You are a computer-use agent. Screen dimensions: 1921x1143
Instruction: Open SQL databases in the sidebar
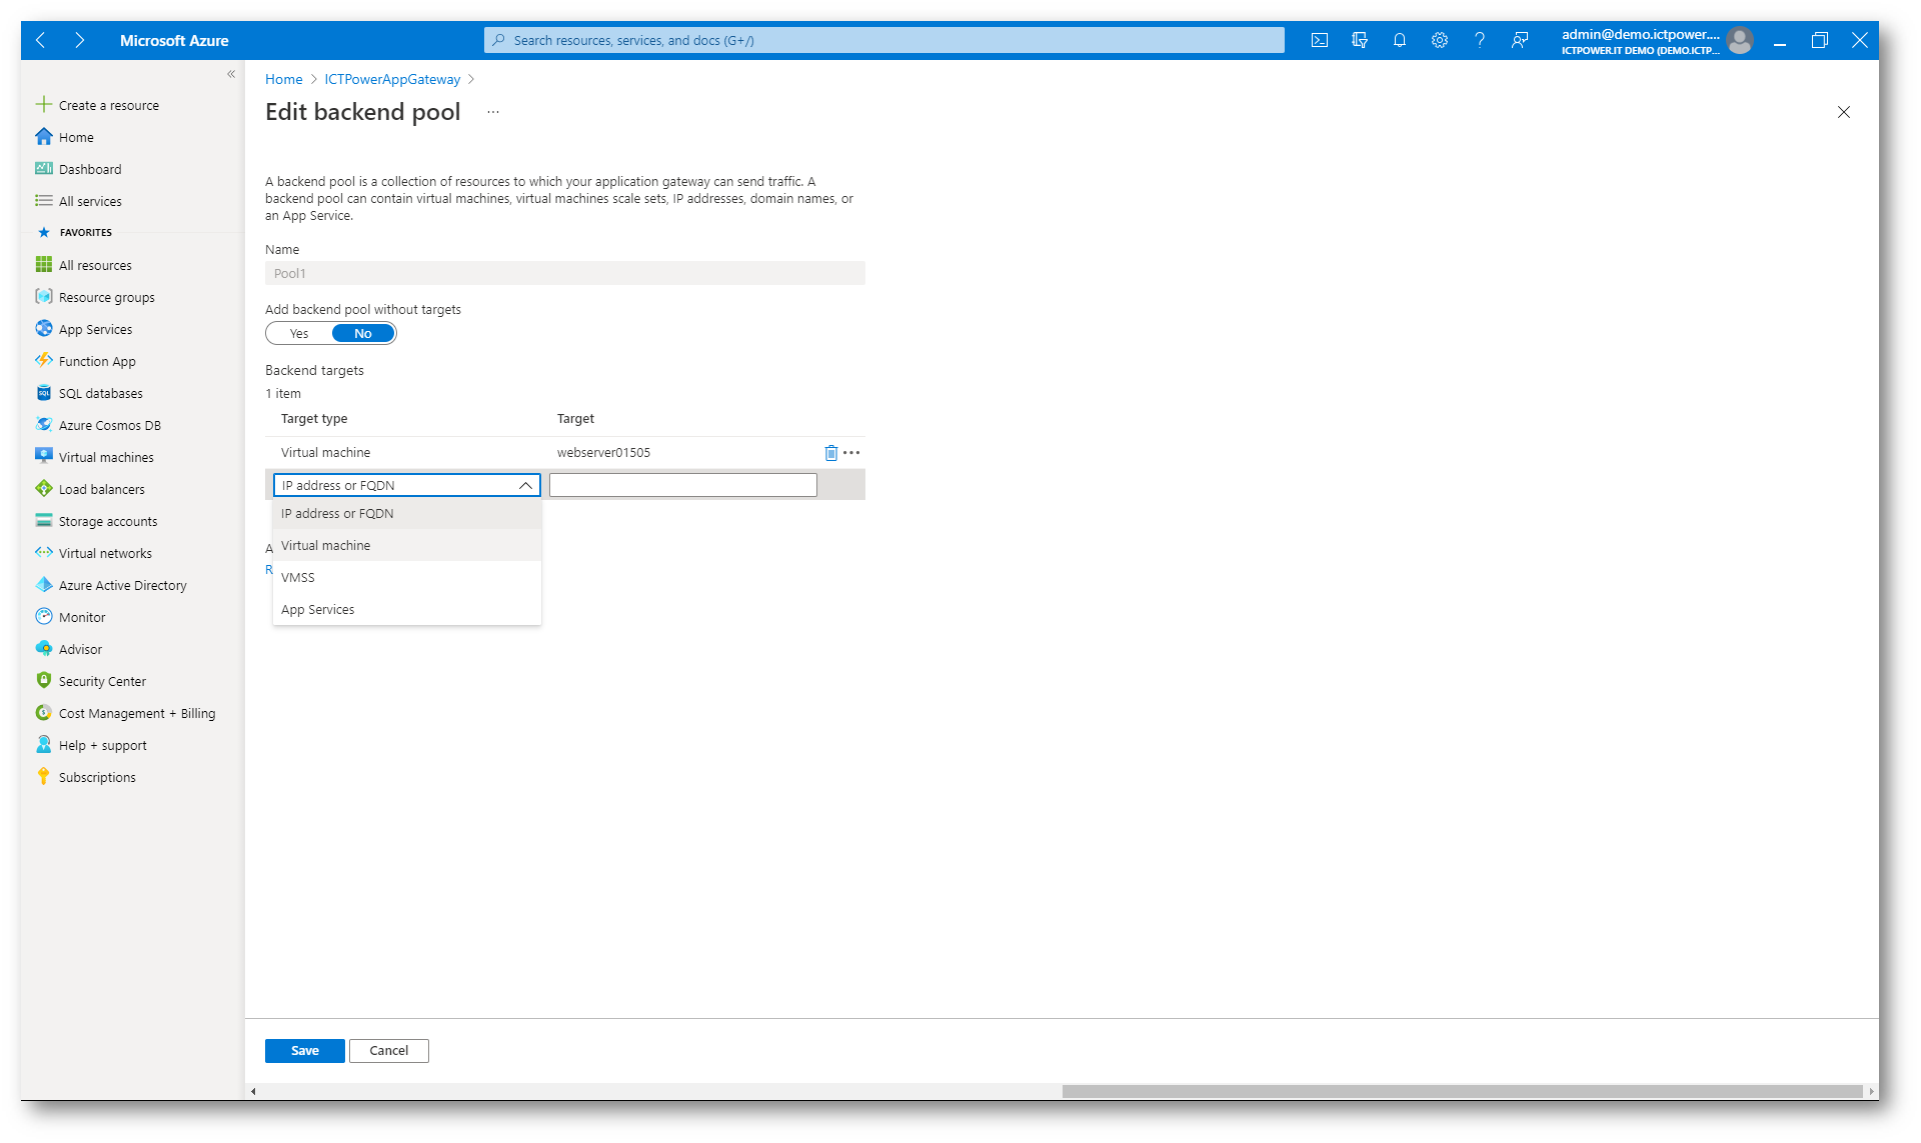(100, 393)
